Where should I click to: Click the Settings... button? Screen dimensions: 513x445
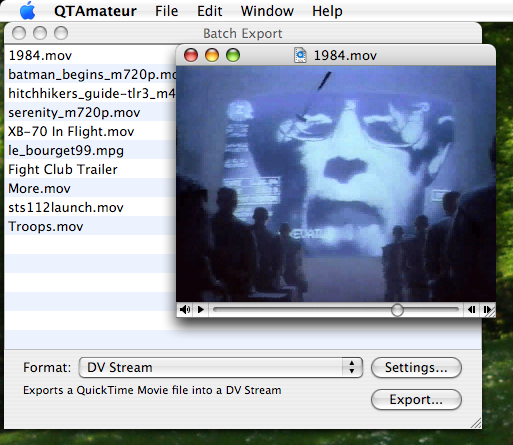(416, 368)
